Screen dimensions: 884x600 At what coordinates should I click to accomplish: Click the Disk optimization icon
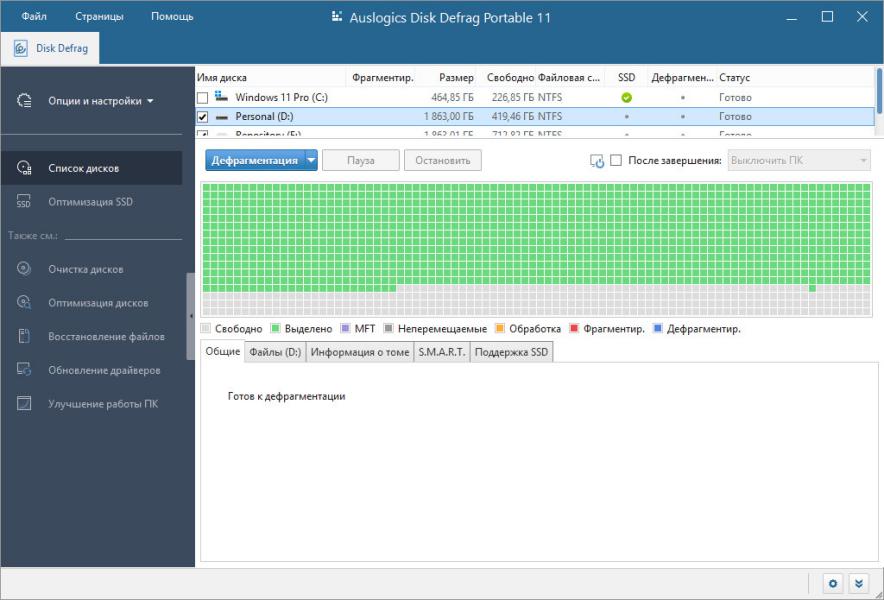pyautogui.click(x=24, y=302)
